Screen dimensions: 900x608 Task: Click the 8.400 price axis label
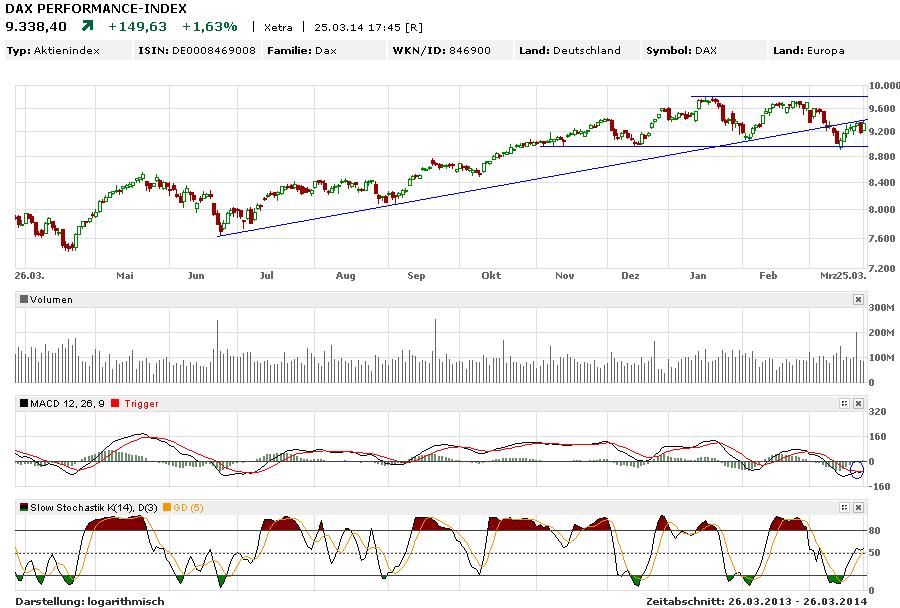tap(882, 183)
